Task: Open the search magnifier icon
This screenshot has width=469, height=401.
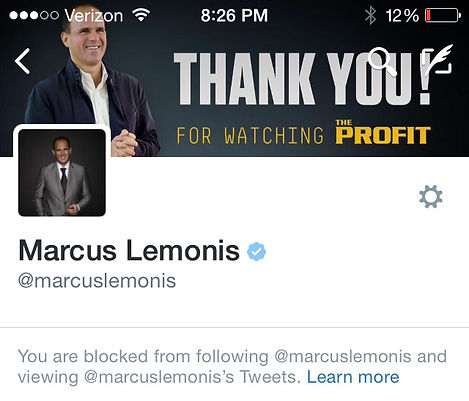Action: pyautogui.click(x=382, y=62)
